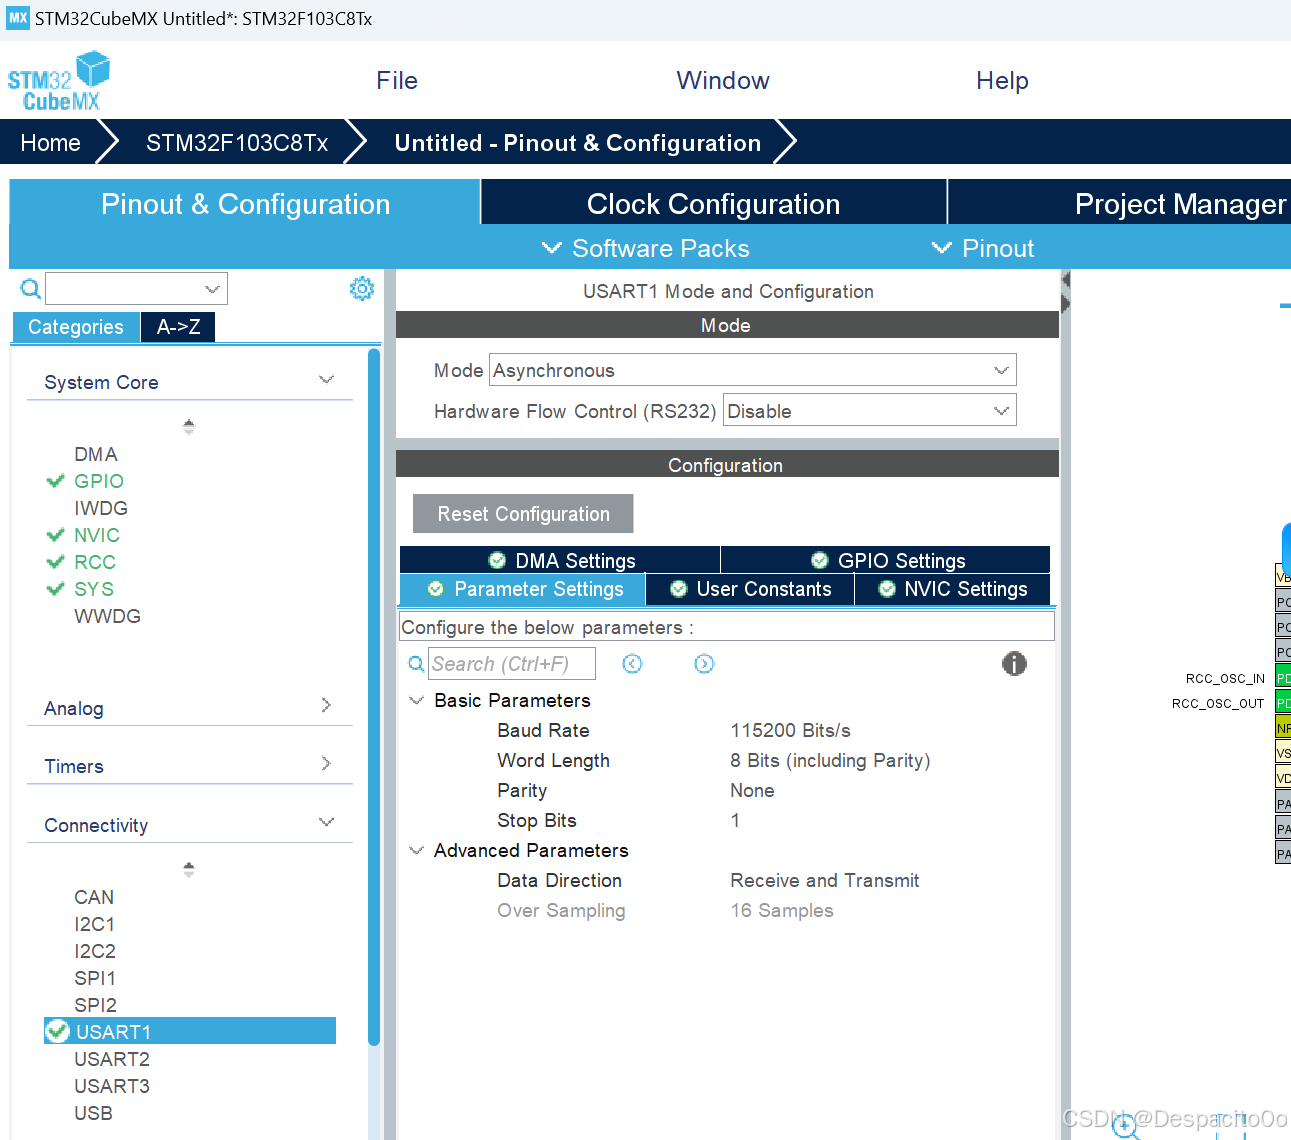This screenshot has height=1140, width=1291.
Task: Click the green check icon beside USART1
Action: pos(58,1031)
